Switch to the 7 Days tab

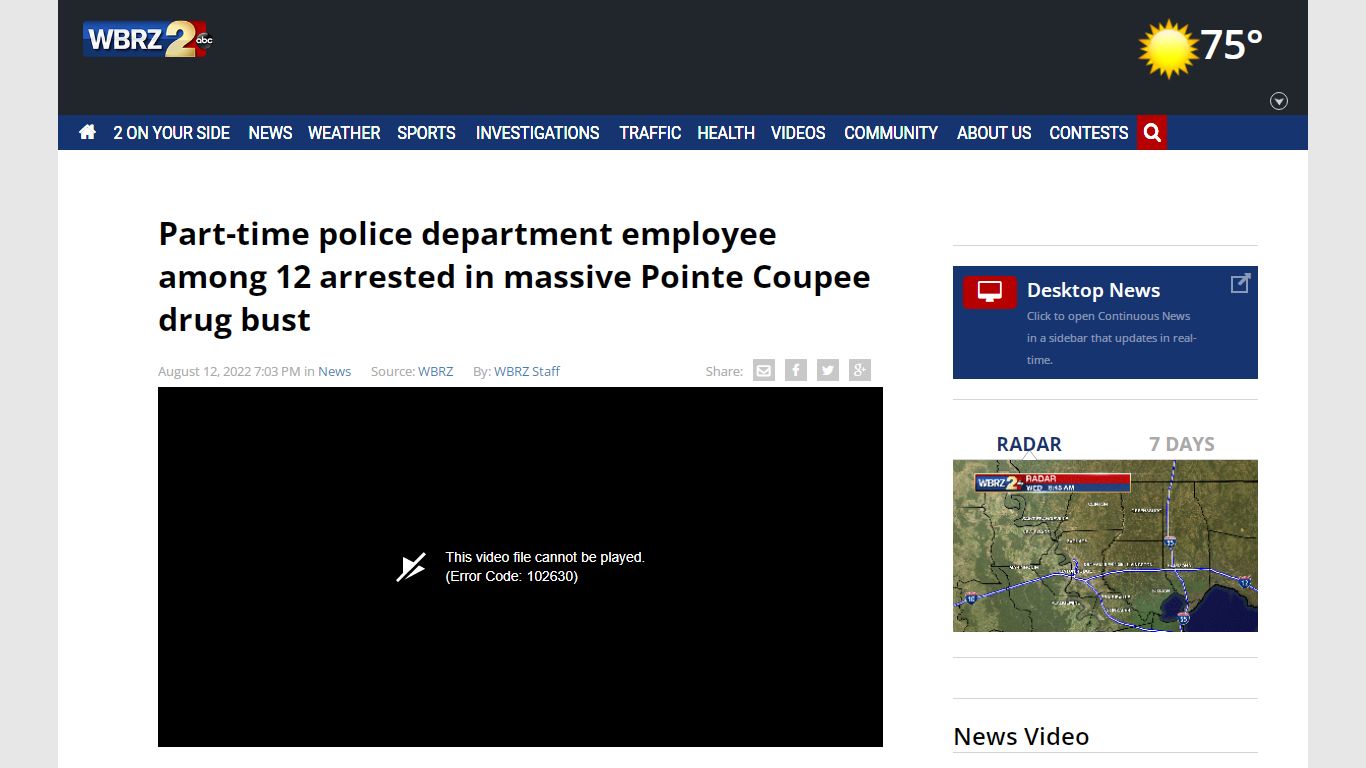click(1181, 444)
